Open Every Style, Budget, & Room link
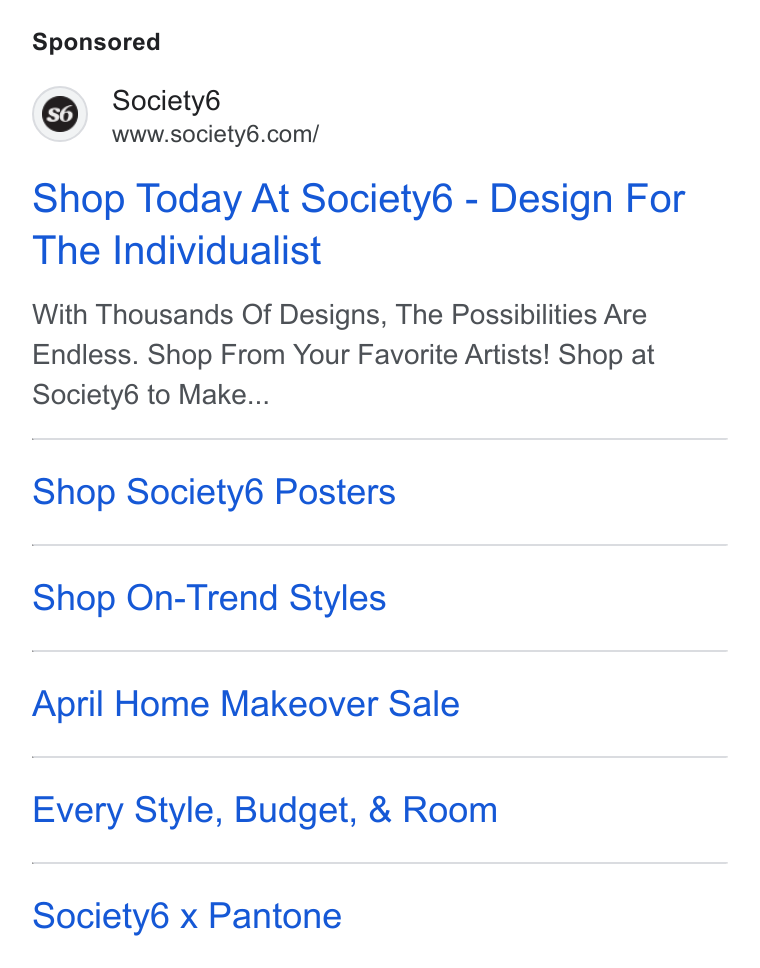Screen dimensions: 760x968 265,811
